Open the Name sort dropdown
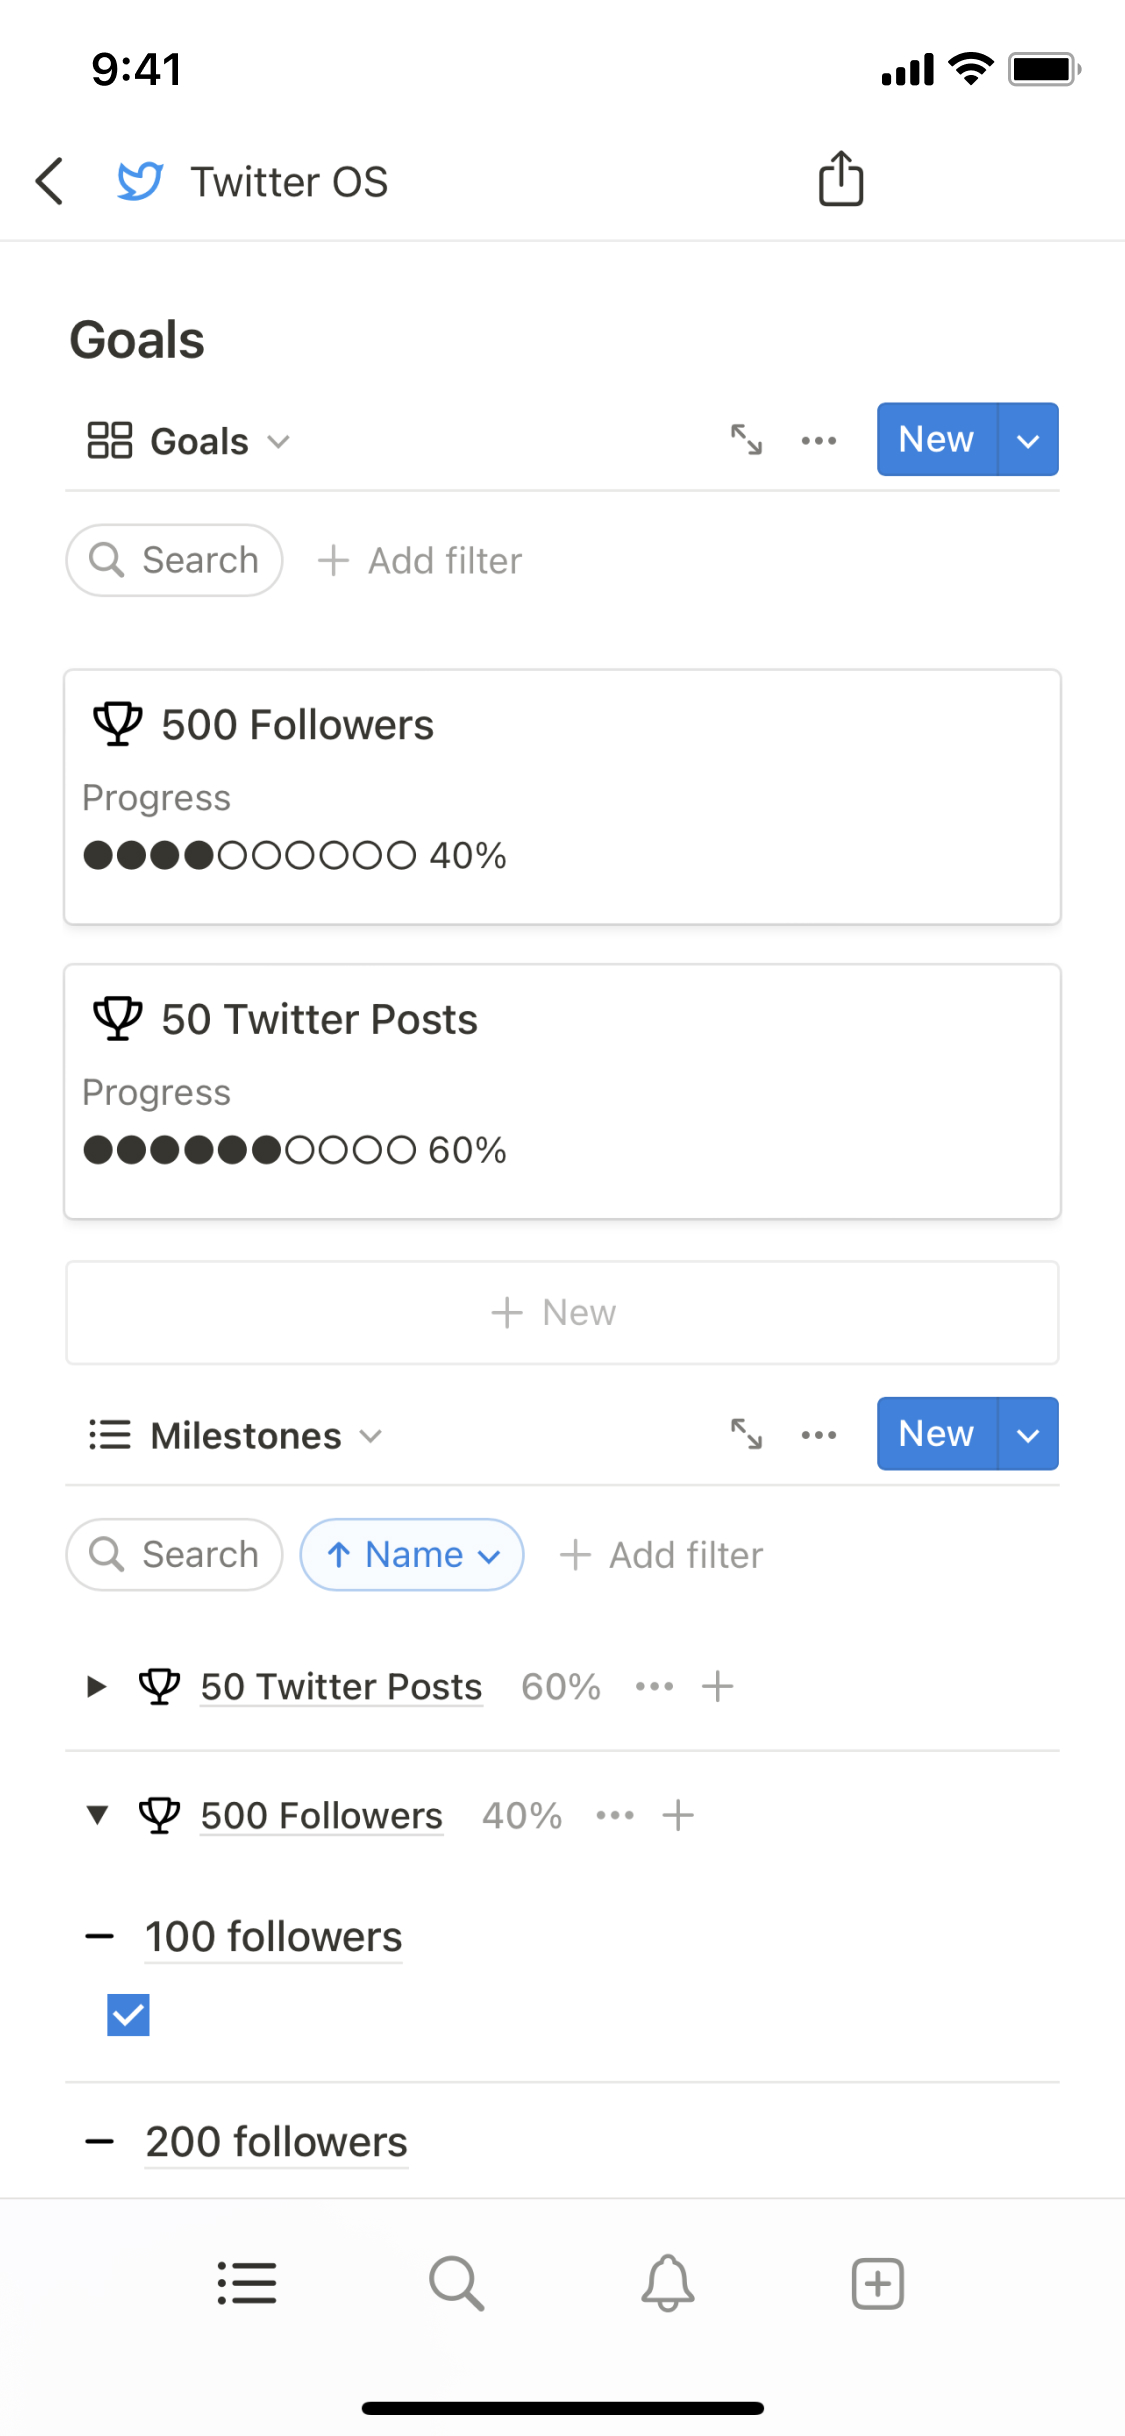 coord(412,1555)
